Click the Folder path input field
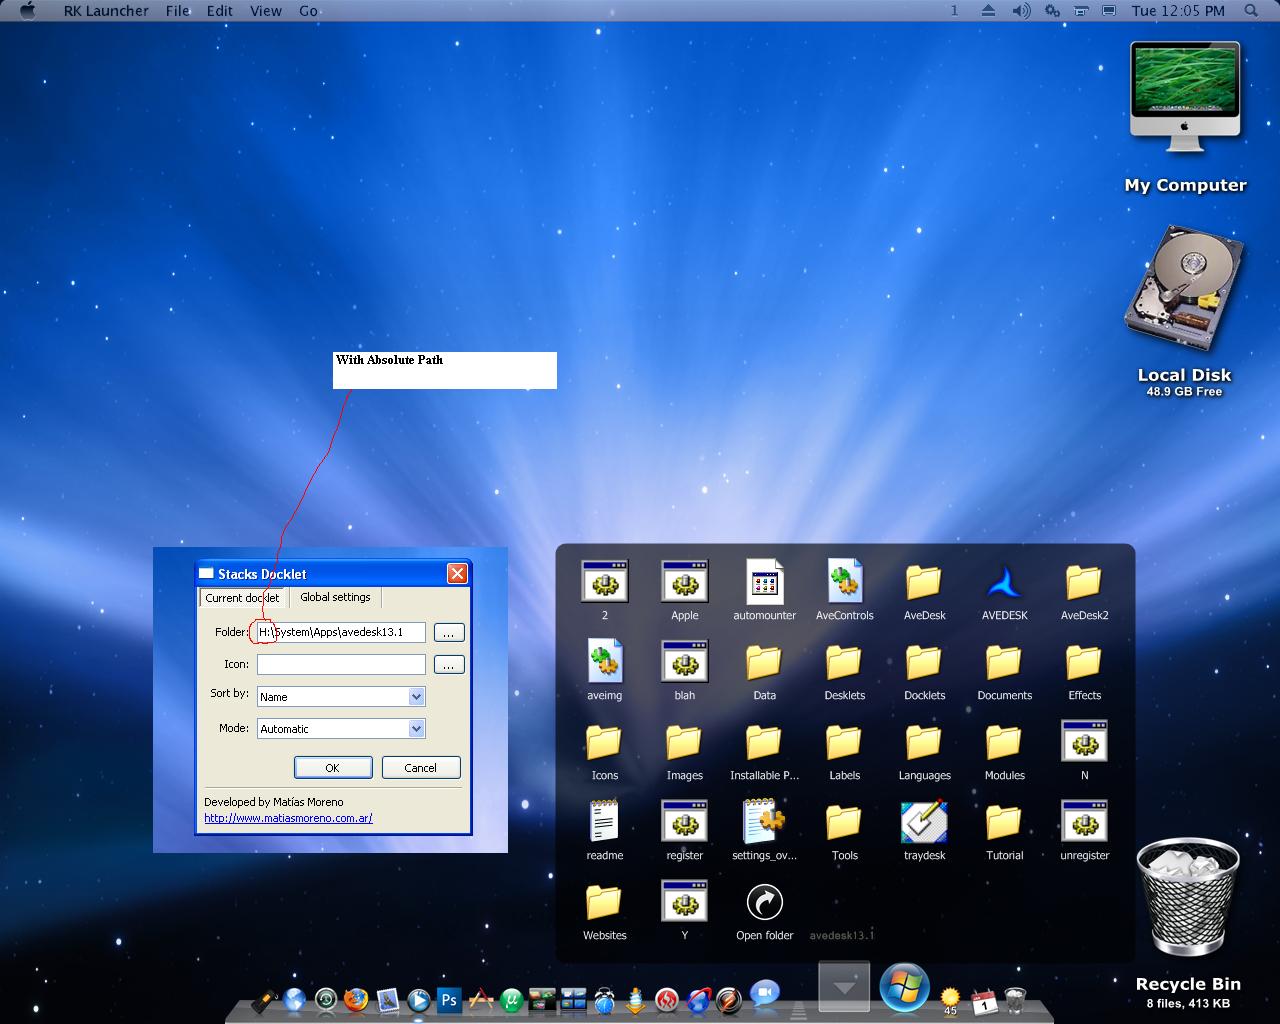The width and height of the screenshot is (1280, 1024). click(x=341, y=632)
